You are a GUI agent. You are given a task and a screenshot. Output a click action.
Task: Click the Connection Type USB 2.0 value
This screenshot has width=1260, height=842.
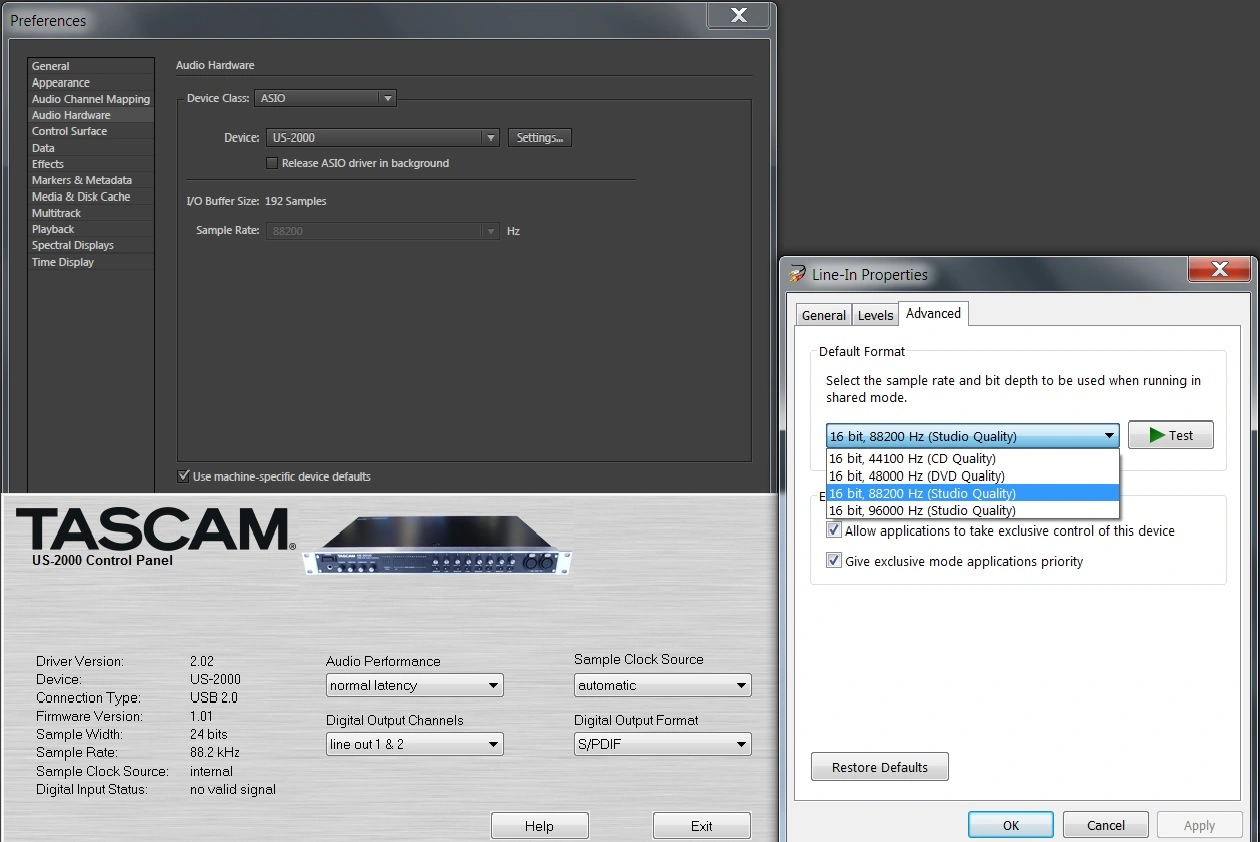tap(214, 698)
